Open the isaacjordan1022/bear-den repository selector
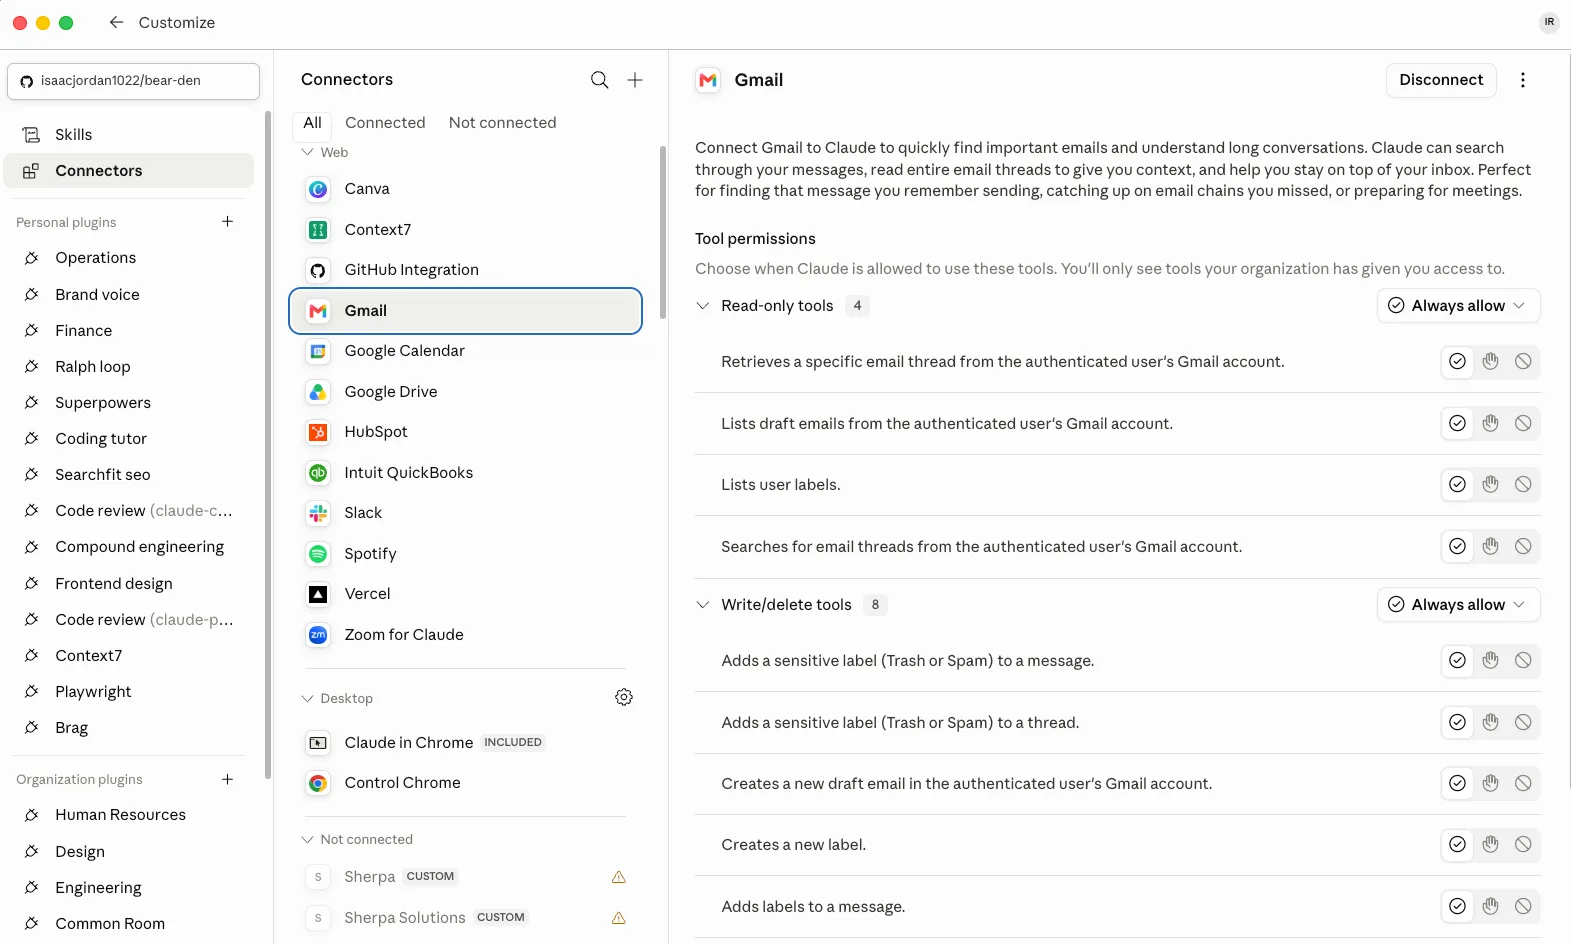 (133, 81)
